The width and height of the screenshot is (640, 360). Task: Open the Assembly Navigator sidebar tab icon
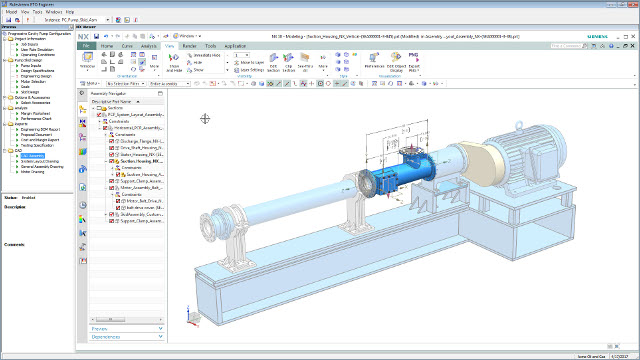83,109
